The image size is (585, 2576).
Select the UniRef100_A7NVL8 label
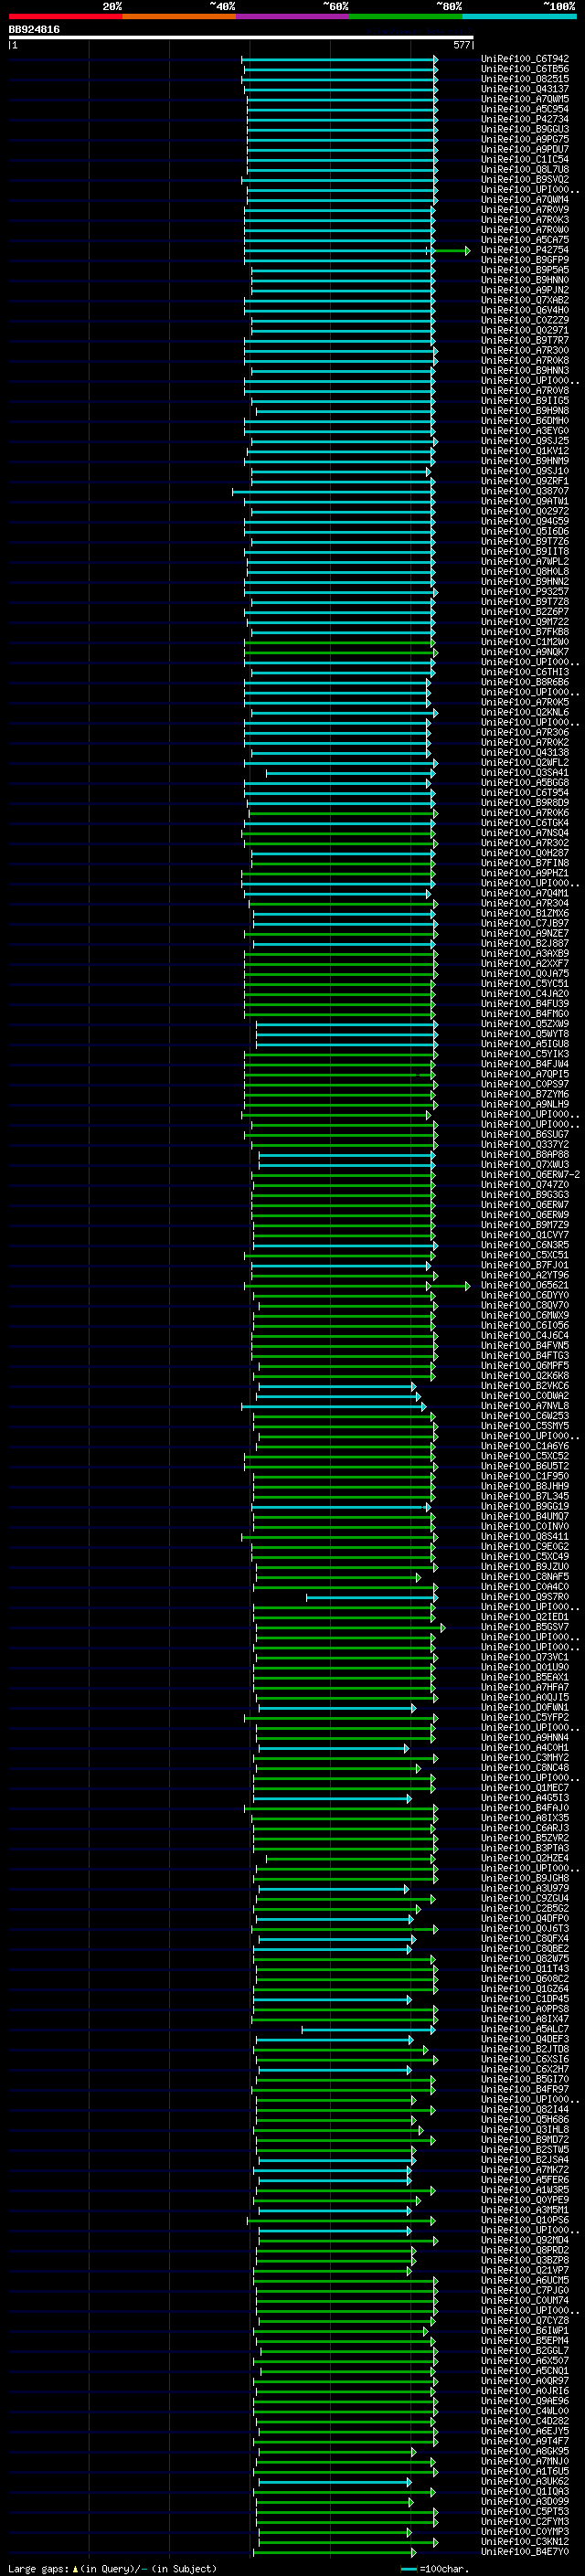point(525,1406)
